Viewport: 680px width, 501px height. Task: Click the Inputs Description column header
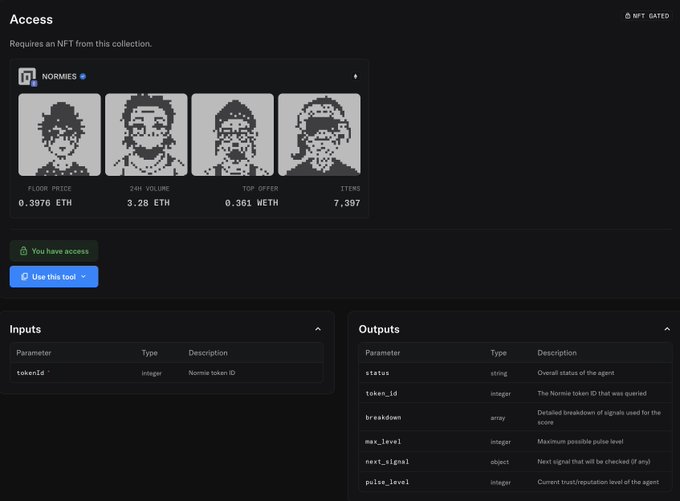pos(208,353)
